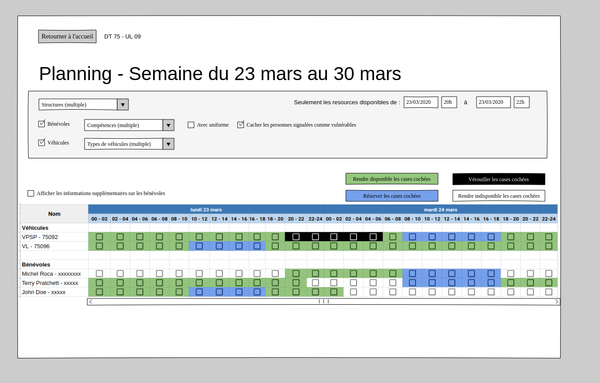Toggle Cacher les personnes signalées comme vulnérables
600x383 pixels.
(x=240, y=125)
